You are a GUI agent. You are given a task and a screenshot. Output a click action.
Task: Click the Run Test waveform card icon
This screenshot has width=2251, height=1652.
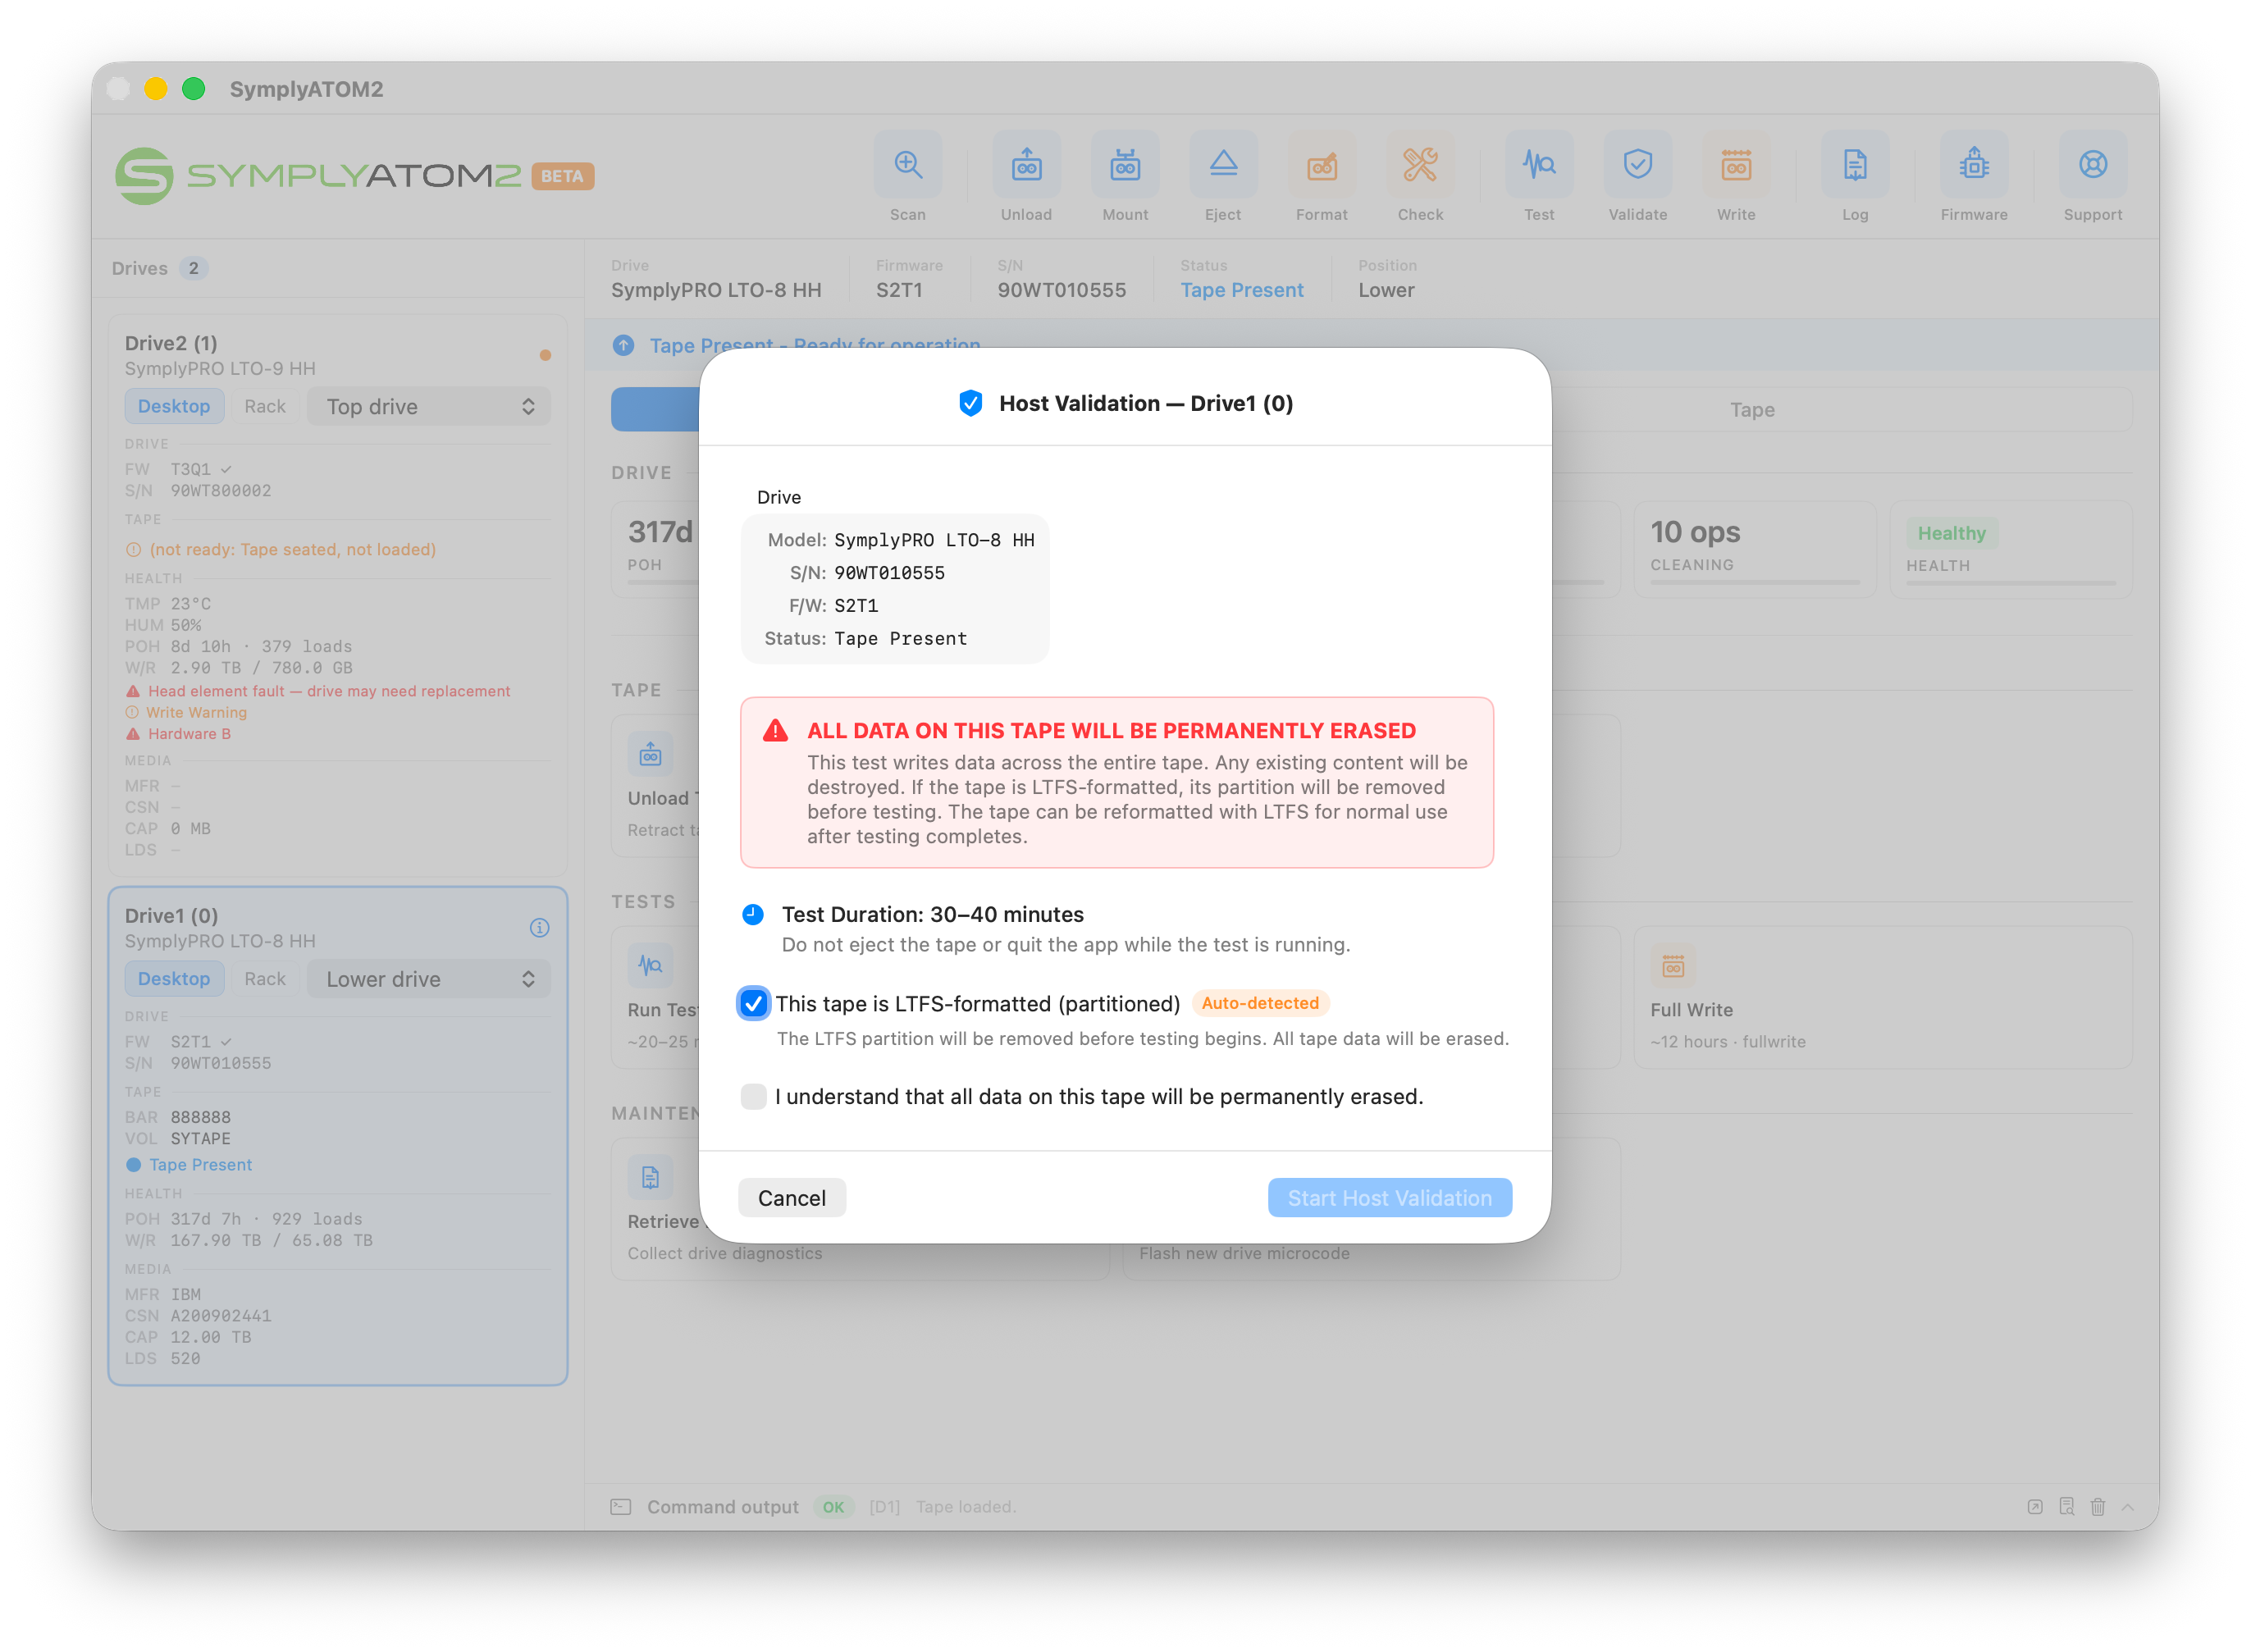[x=650, y=966]
